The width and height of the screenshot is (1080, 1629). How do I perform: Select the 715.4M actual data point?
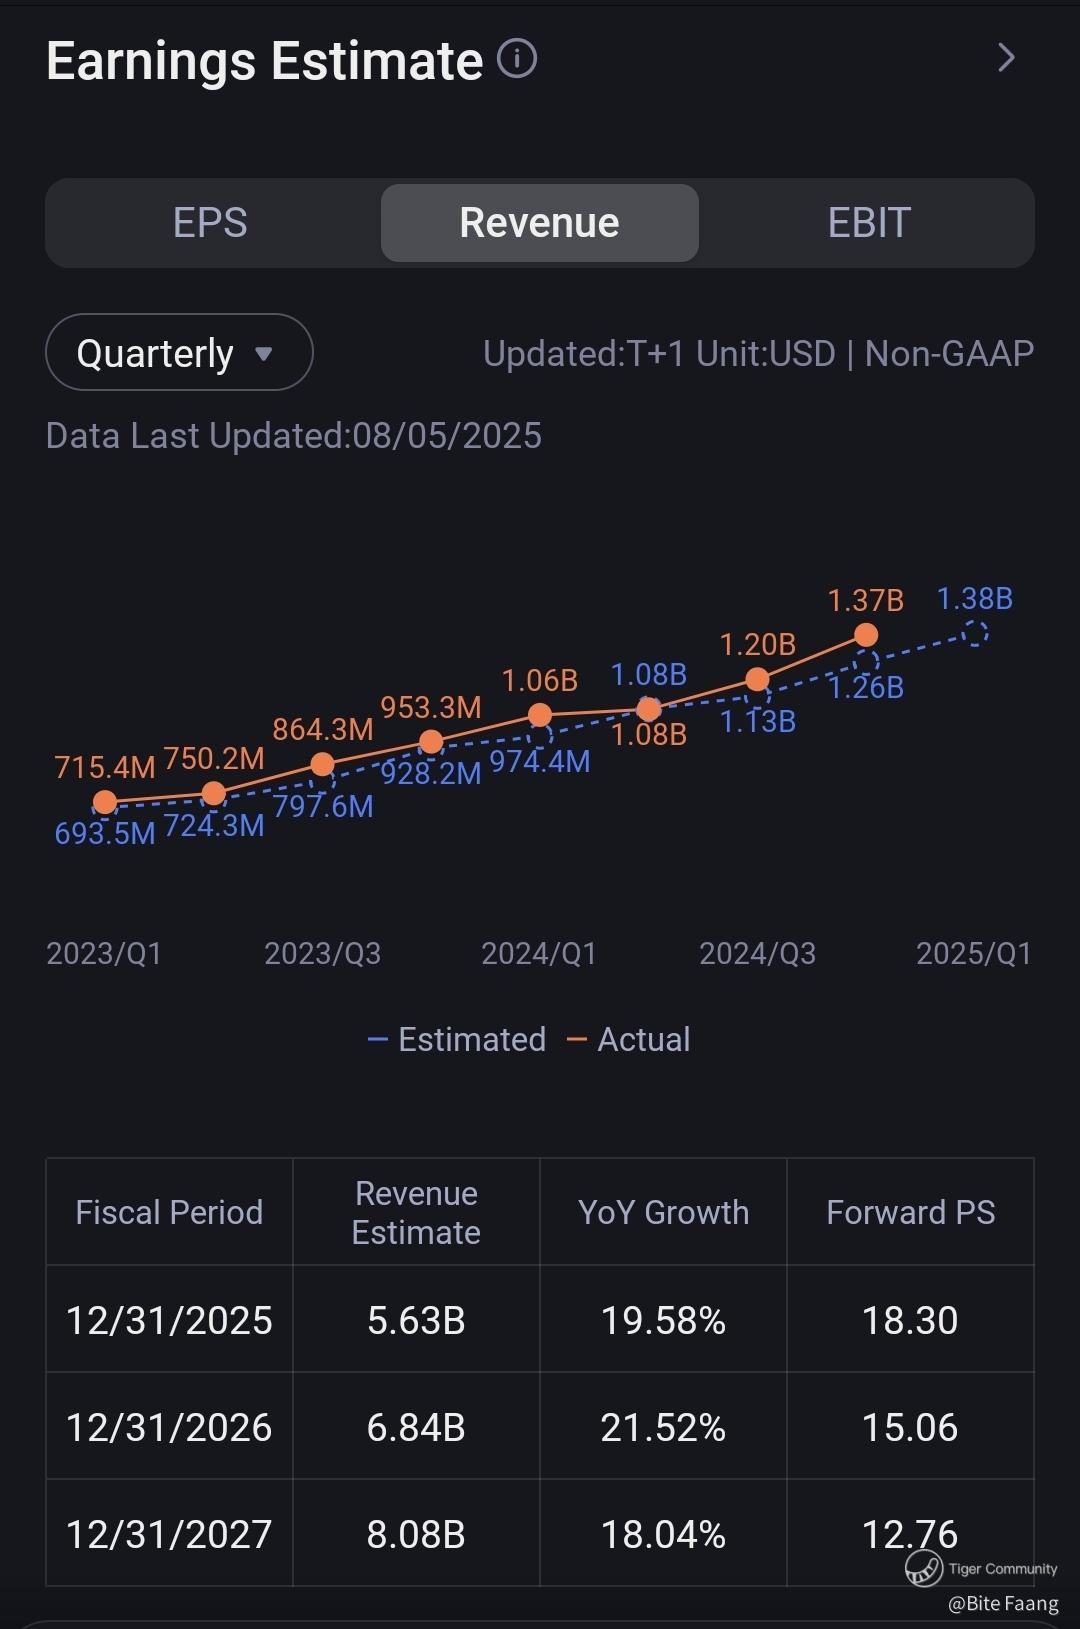[105, 802]
